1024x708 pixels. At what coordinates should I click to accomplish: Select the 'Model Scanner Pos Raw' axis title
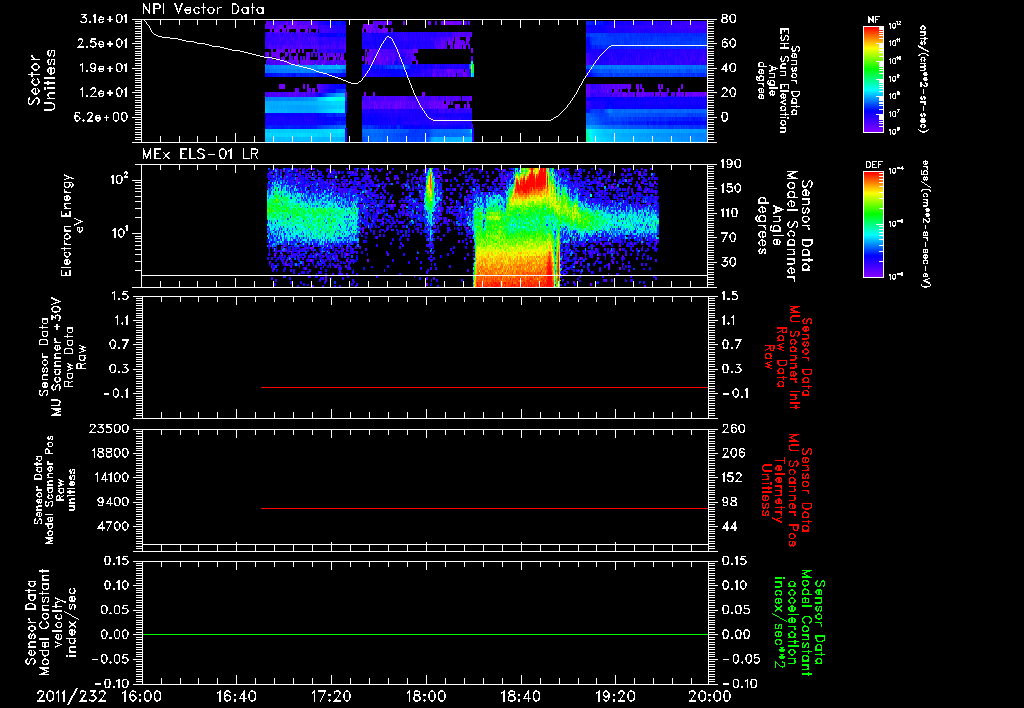point(54,490)
